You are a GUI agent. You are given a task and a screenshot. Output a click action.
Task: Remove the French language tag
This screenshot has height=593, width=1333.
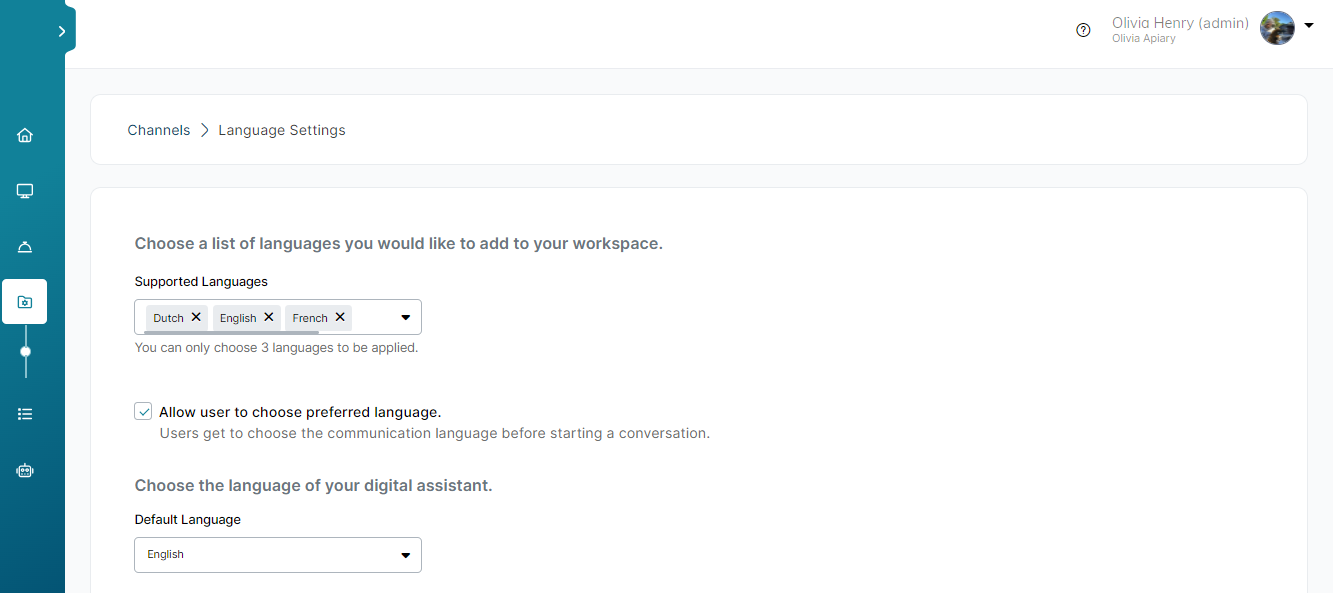340,317
